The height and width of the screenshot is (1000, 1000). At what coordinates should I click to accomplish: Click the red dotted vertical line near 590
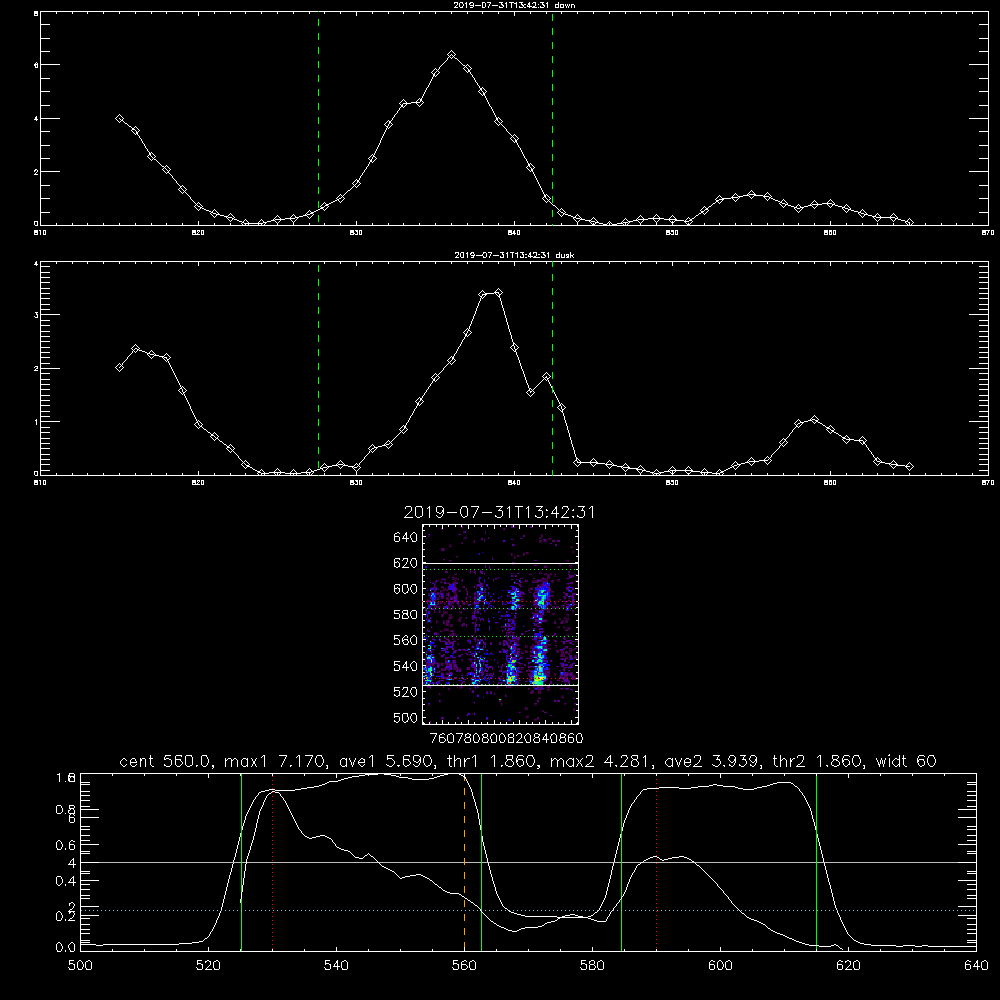656,862
